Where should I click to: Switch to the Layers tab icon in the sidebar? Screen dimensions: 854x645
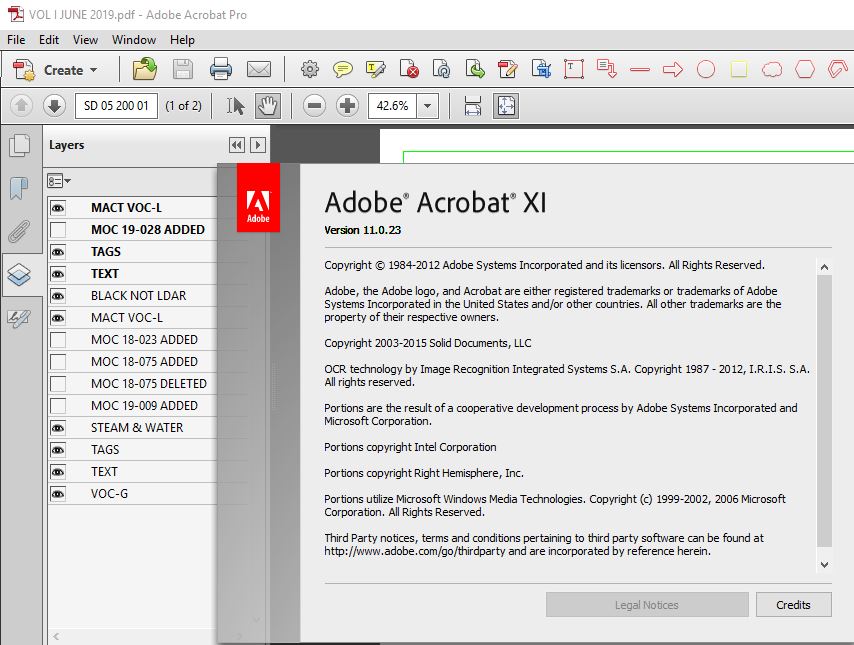20,275
